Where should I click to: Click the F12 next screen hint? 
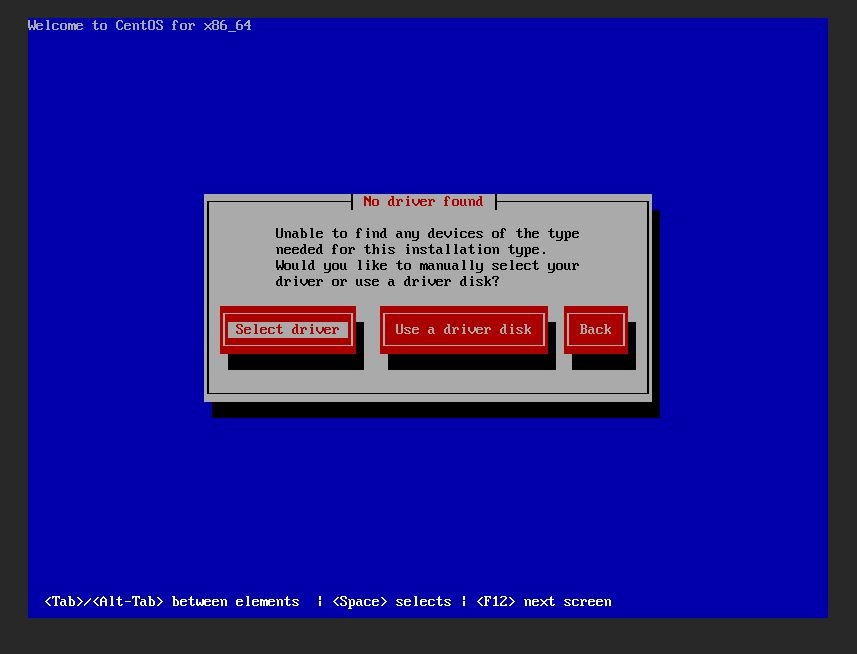point(544,602)
